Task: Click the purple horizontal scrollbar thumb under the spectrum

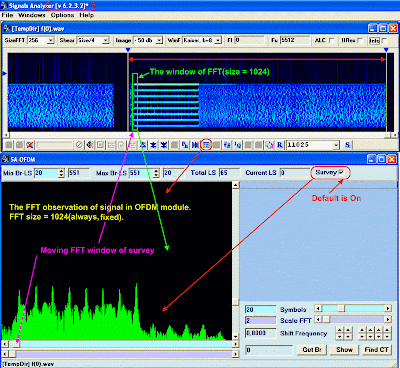Action: (x=12, y=354)
